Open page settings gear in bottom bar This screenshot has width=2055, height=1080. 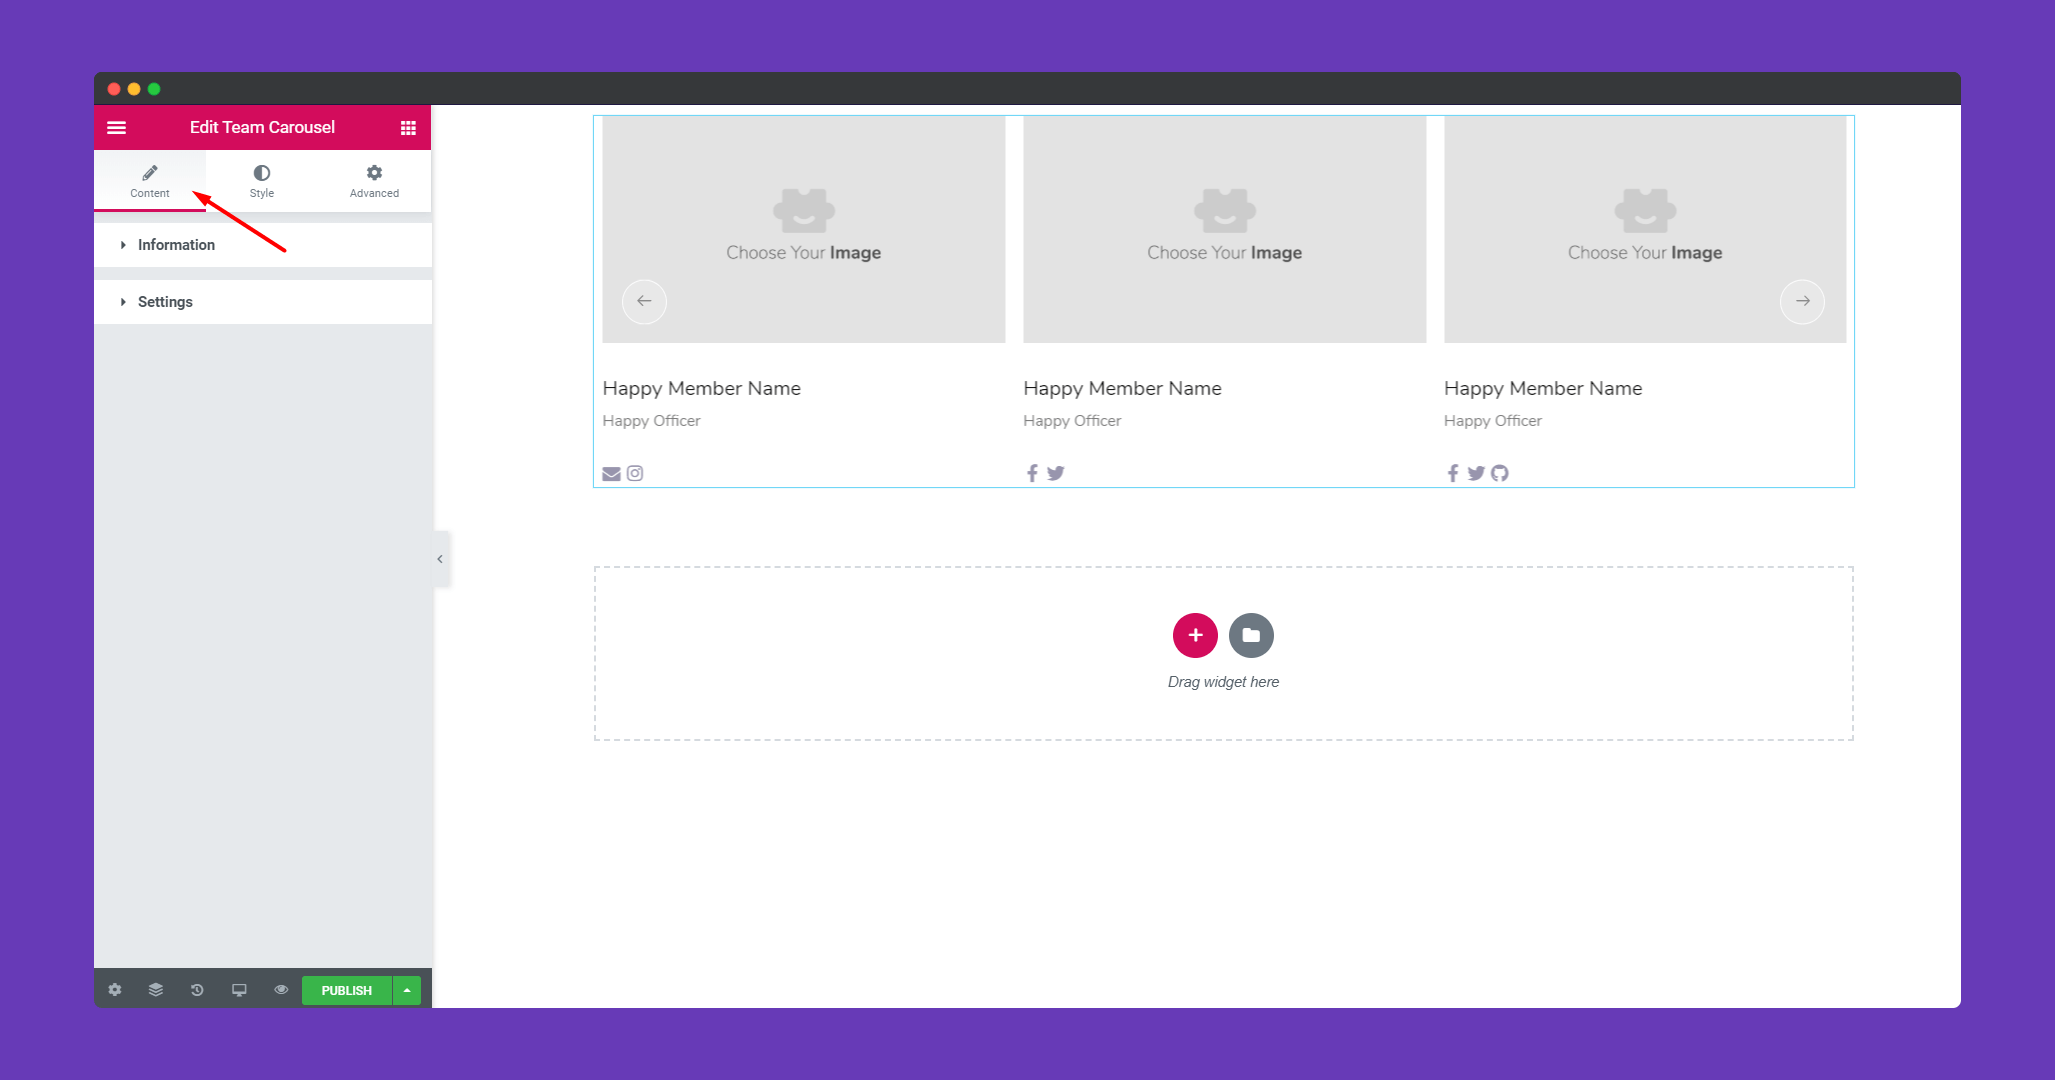[115, 990]
